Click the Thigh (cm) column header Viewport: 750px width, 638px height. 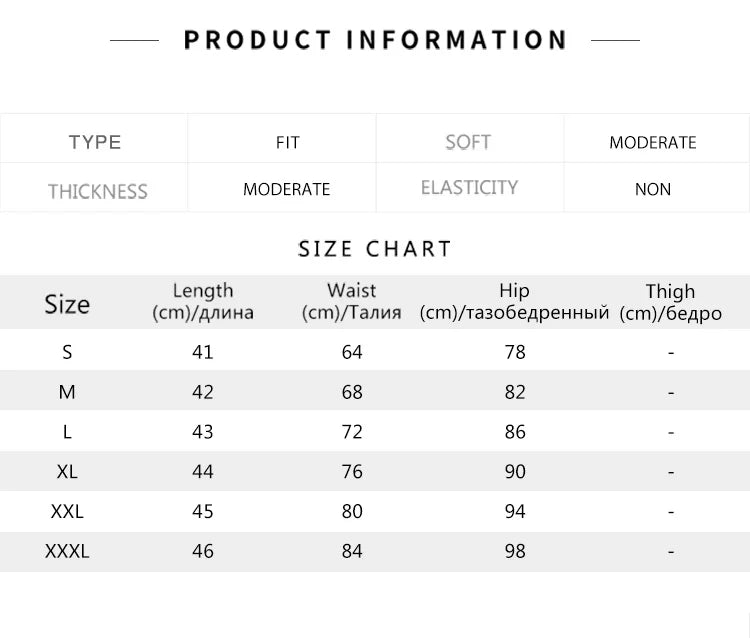click(x=670, y=302)
